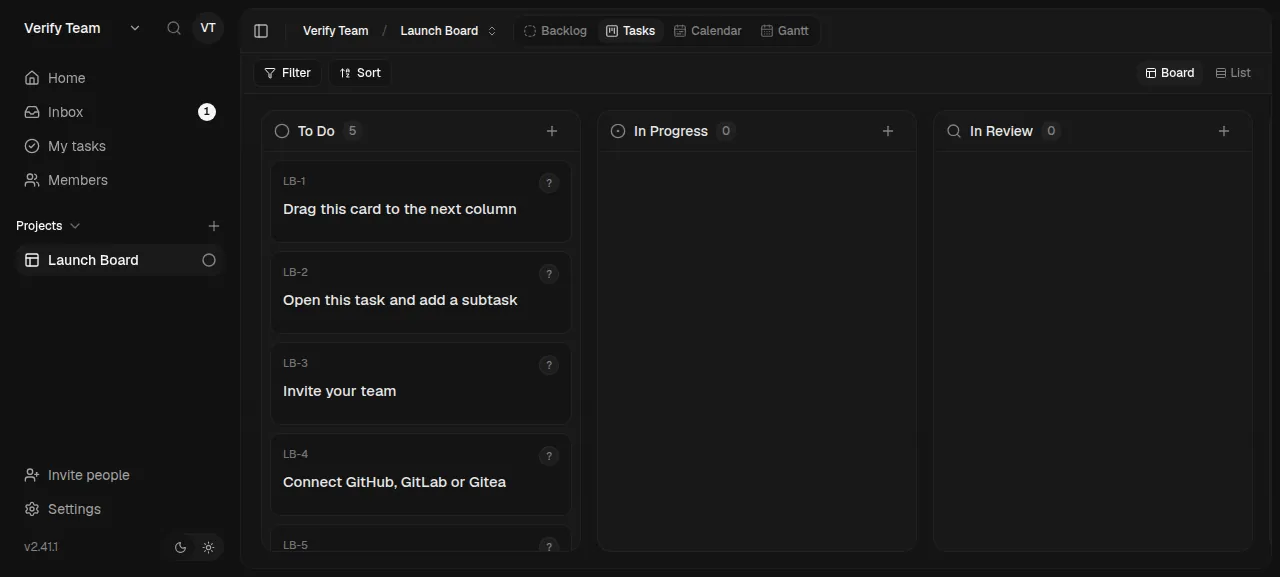Switch to light theme sun icon
The width and height of the screenshot is (1280, 577).
coord(208,547)
